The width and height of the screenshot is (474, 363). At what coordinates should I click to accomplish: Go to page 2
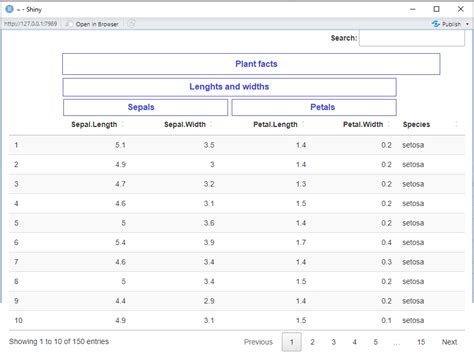click(x=312, y=342)
